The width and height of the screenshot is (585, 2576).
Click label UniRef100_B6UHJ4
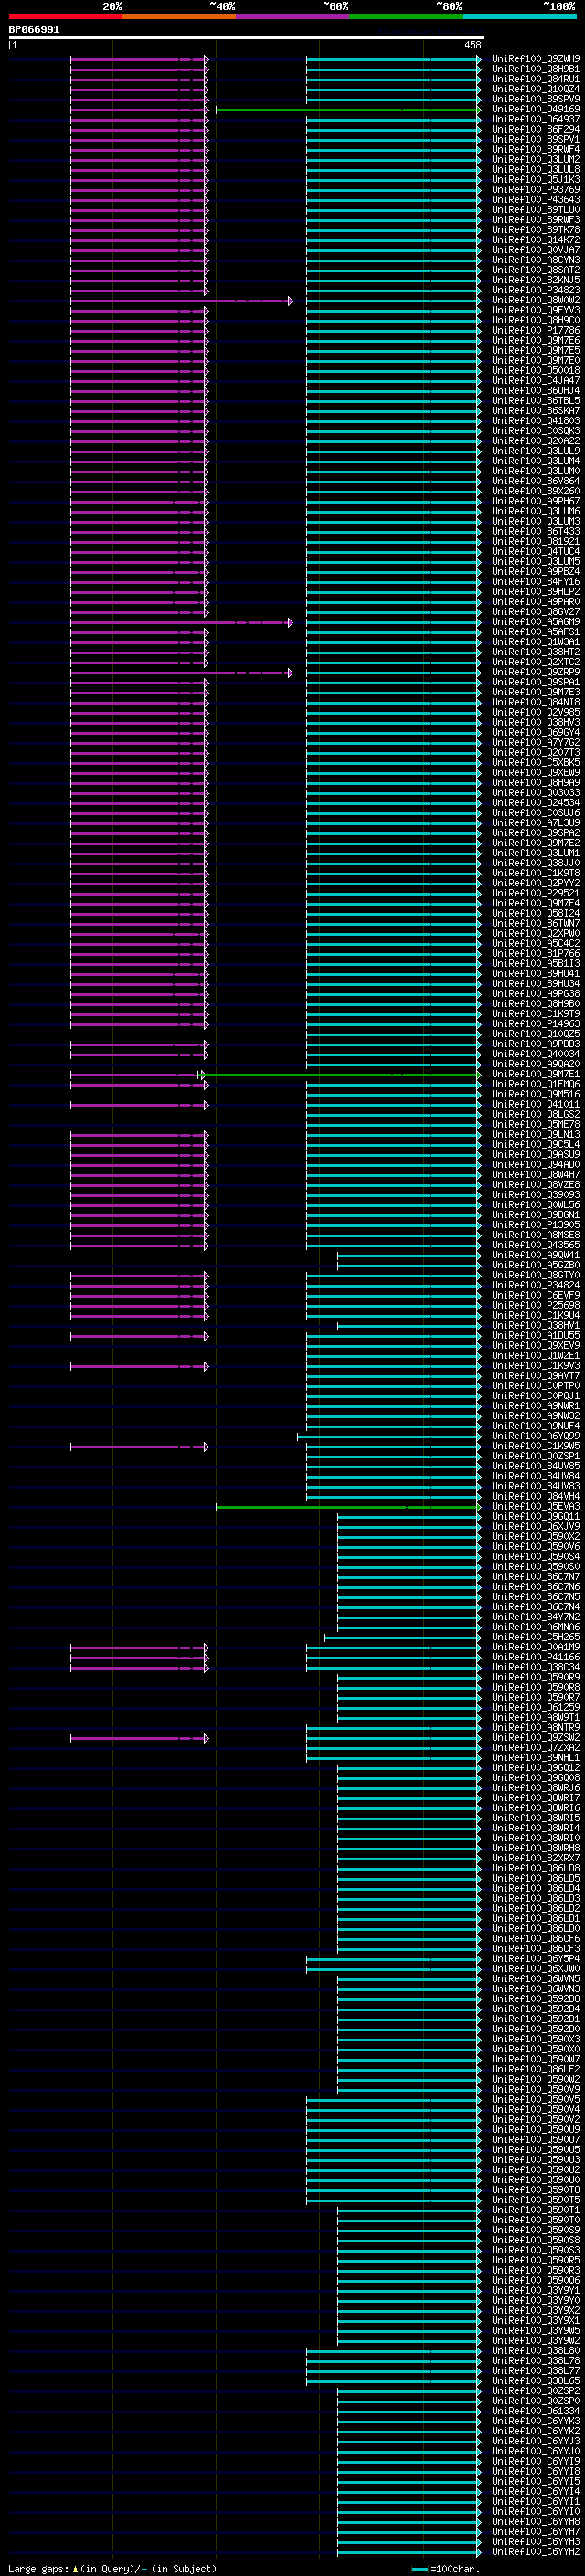(x=536, y=391)
